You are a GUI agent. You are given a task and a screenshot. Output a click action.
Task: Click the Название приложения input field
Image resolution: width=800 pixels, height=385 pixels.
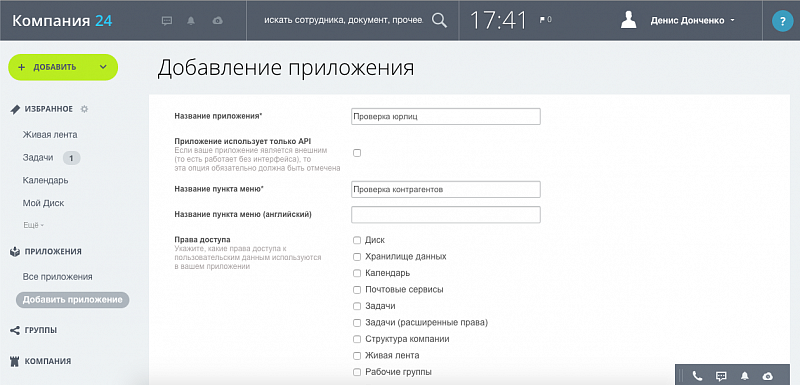tap(446, 116)
